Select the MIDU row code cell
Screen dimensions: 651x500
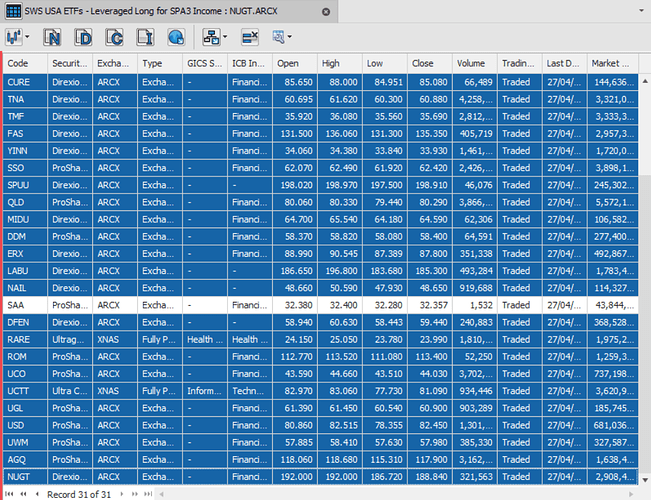coord(25,220)
